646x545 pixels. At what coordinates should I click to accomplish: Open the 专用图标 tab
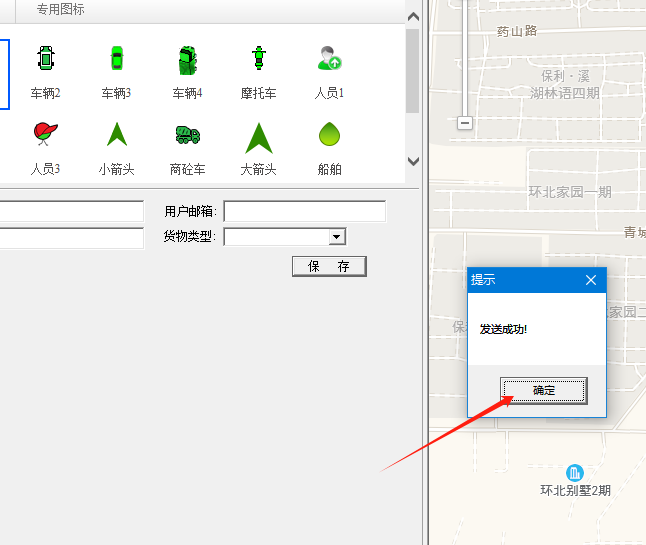(61, 9)
